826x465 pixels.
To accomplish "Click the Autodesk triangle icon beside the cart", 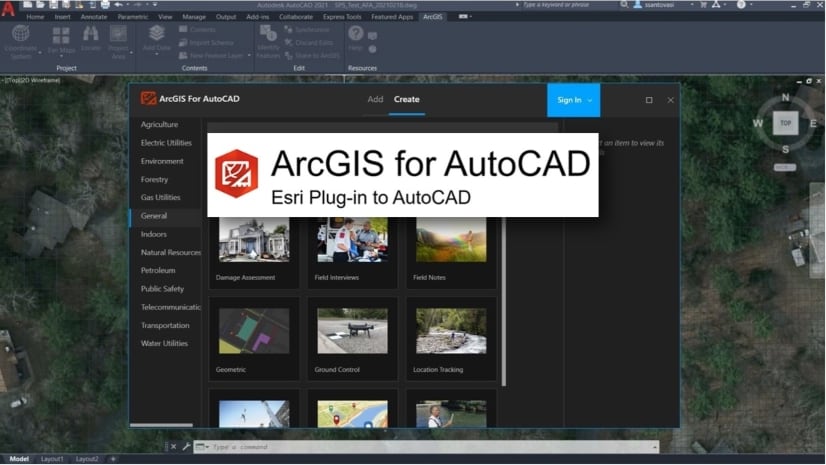I will click(x=716, y=5).
